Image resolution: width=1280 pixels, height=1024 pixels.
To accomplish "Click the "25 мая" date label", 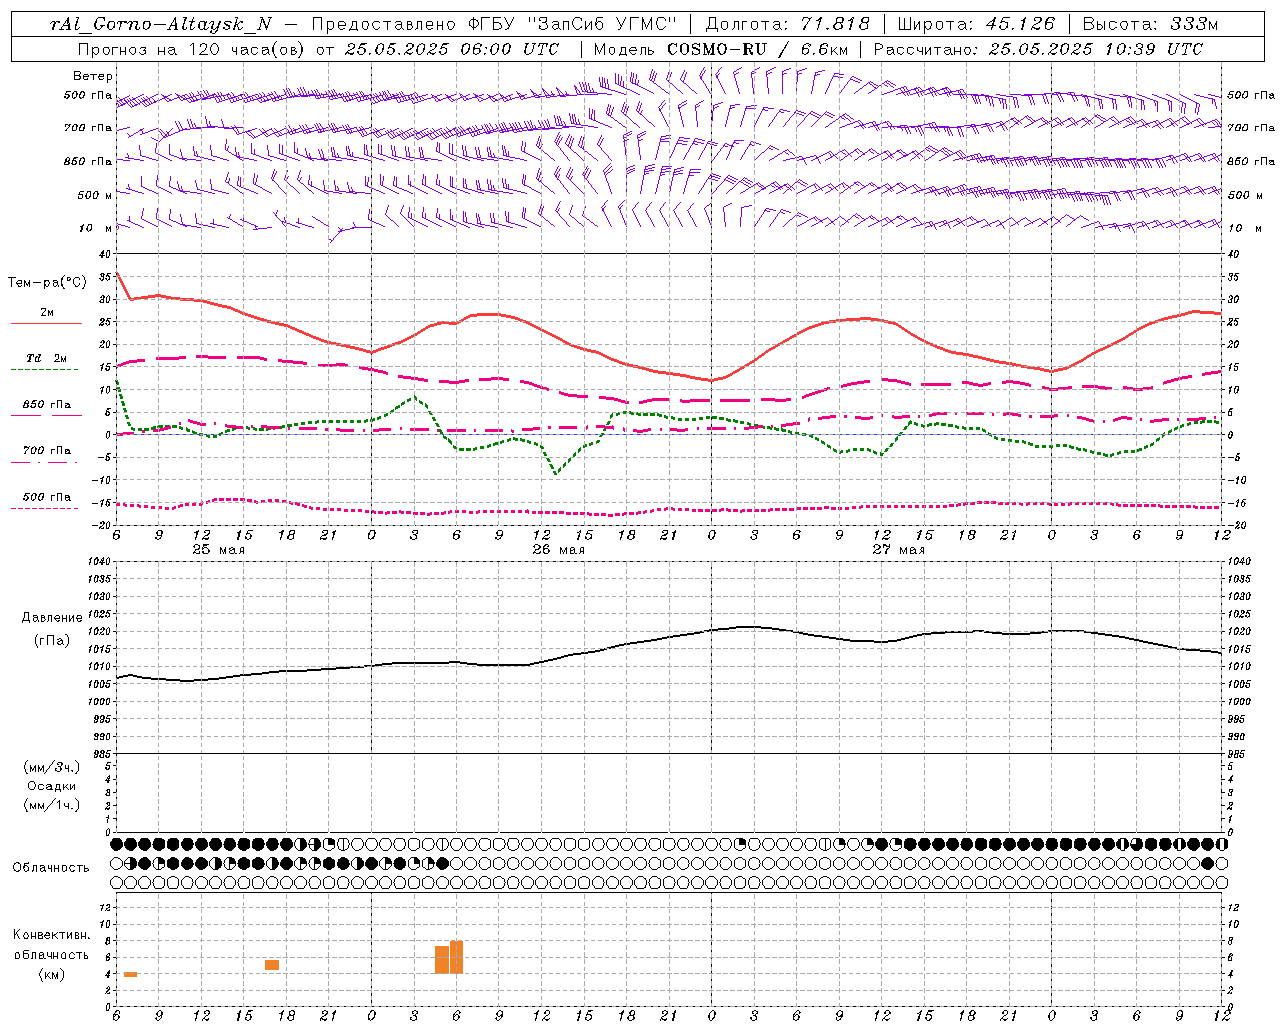I will [x=218, y=550].
